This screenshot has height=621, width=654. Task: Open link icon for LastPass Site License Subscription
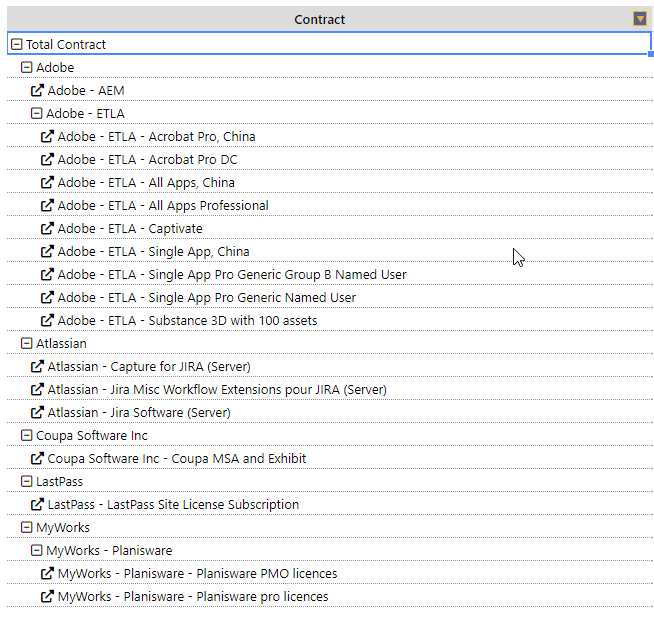click(37, 504)
